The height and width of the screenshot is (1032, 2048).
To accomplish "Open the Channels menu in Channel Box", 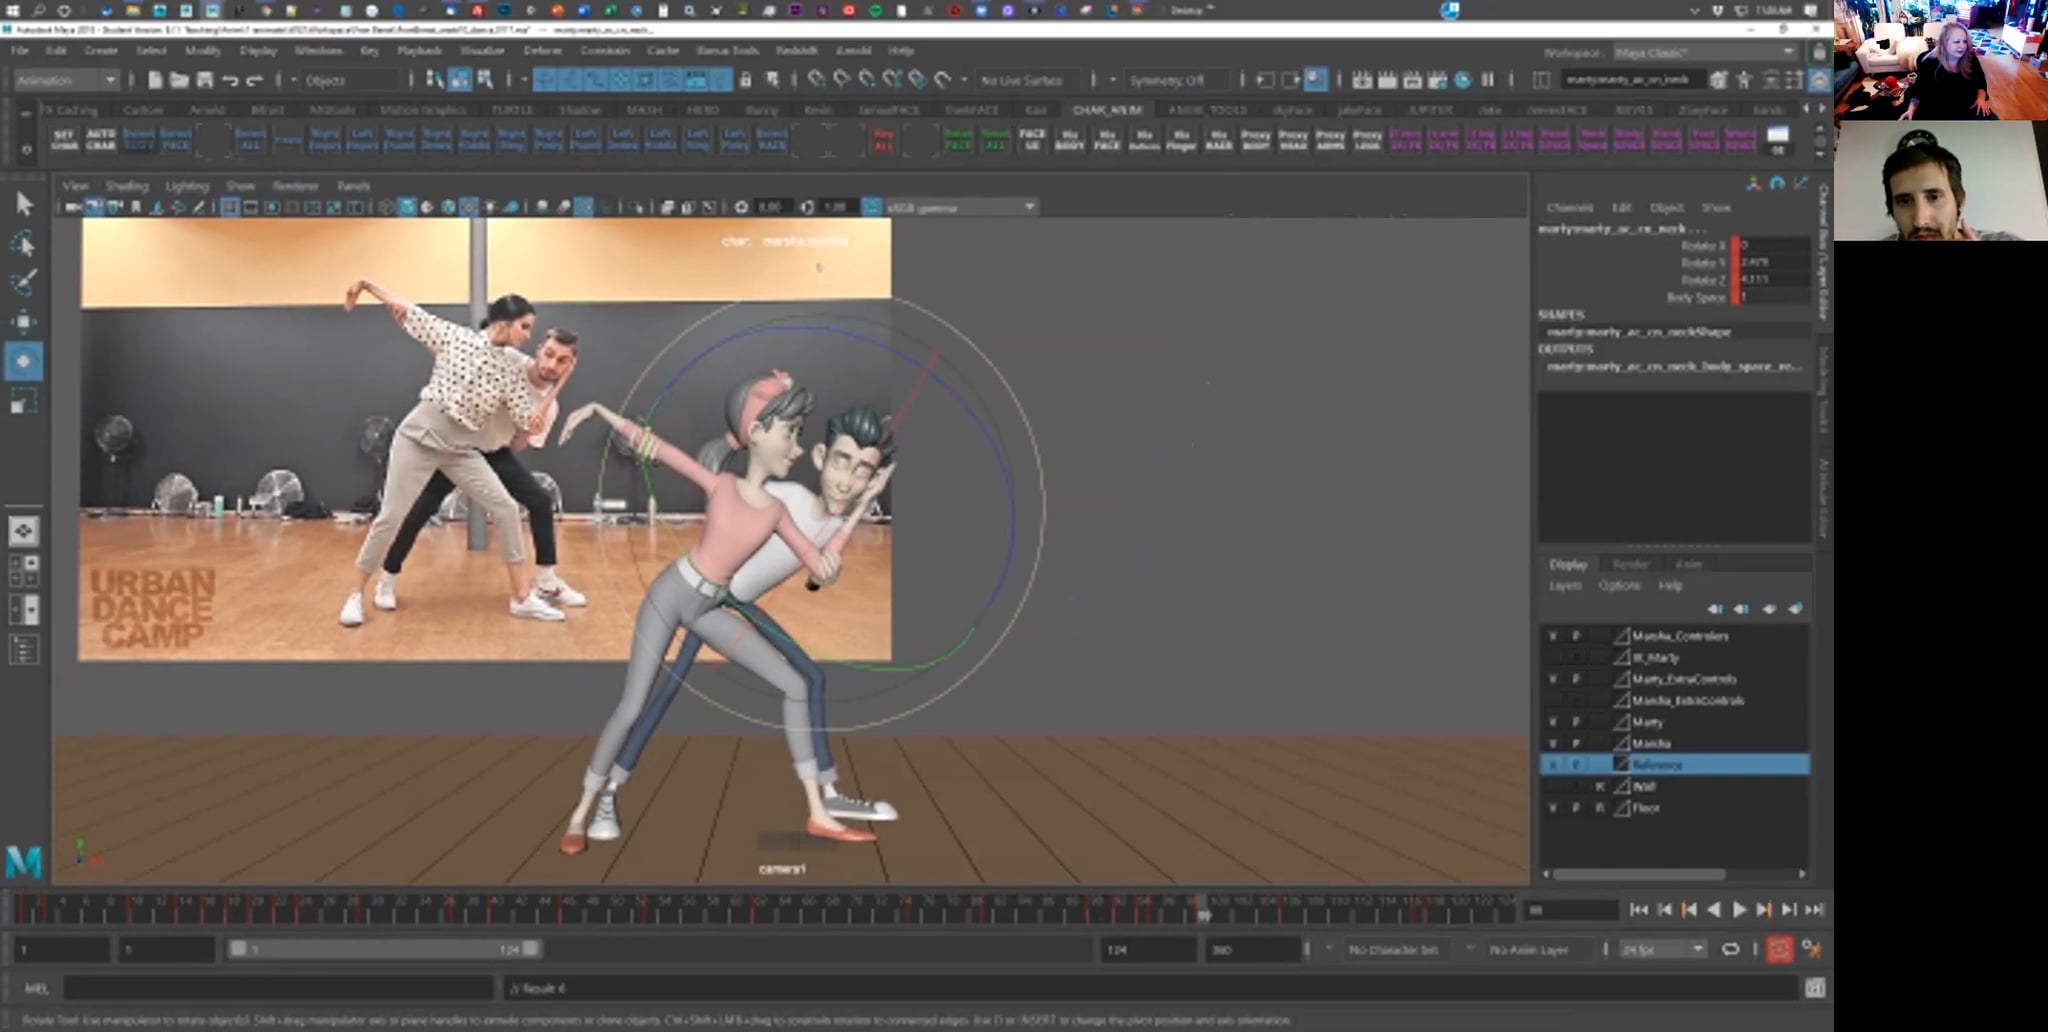I will (x=1570, y=207).
